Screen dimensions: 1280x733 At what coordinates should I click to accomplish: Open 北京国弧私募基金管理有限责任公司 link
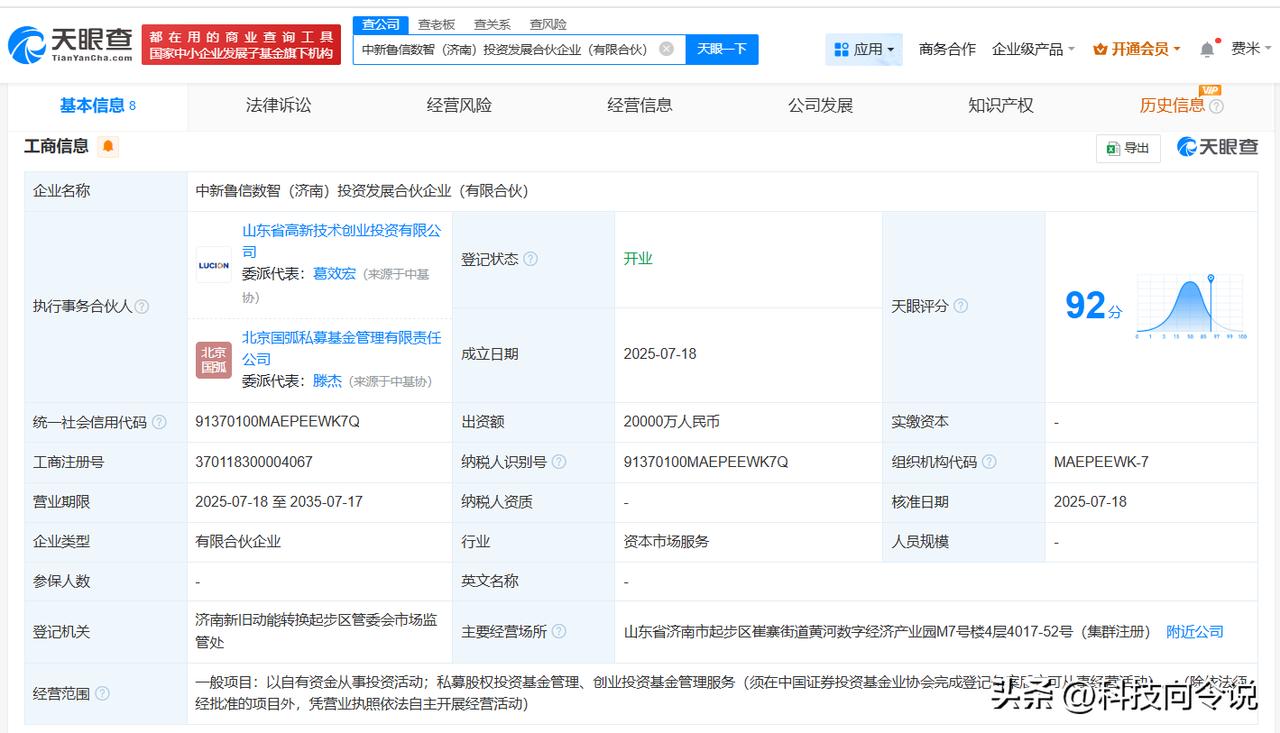[x=341, y=348]
